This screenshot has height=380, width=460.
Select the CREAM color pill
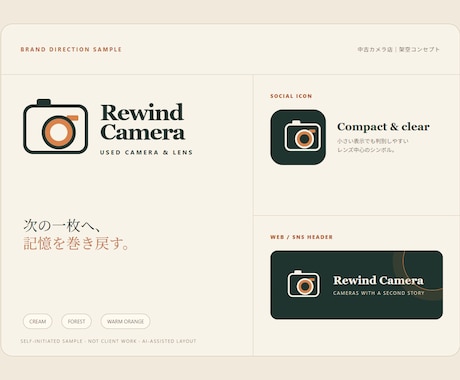click(38, 321)
